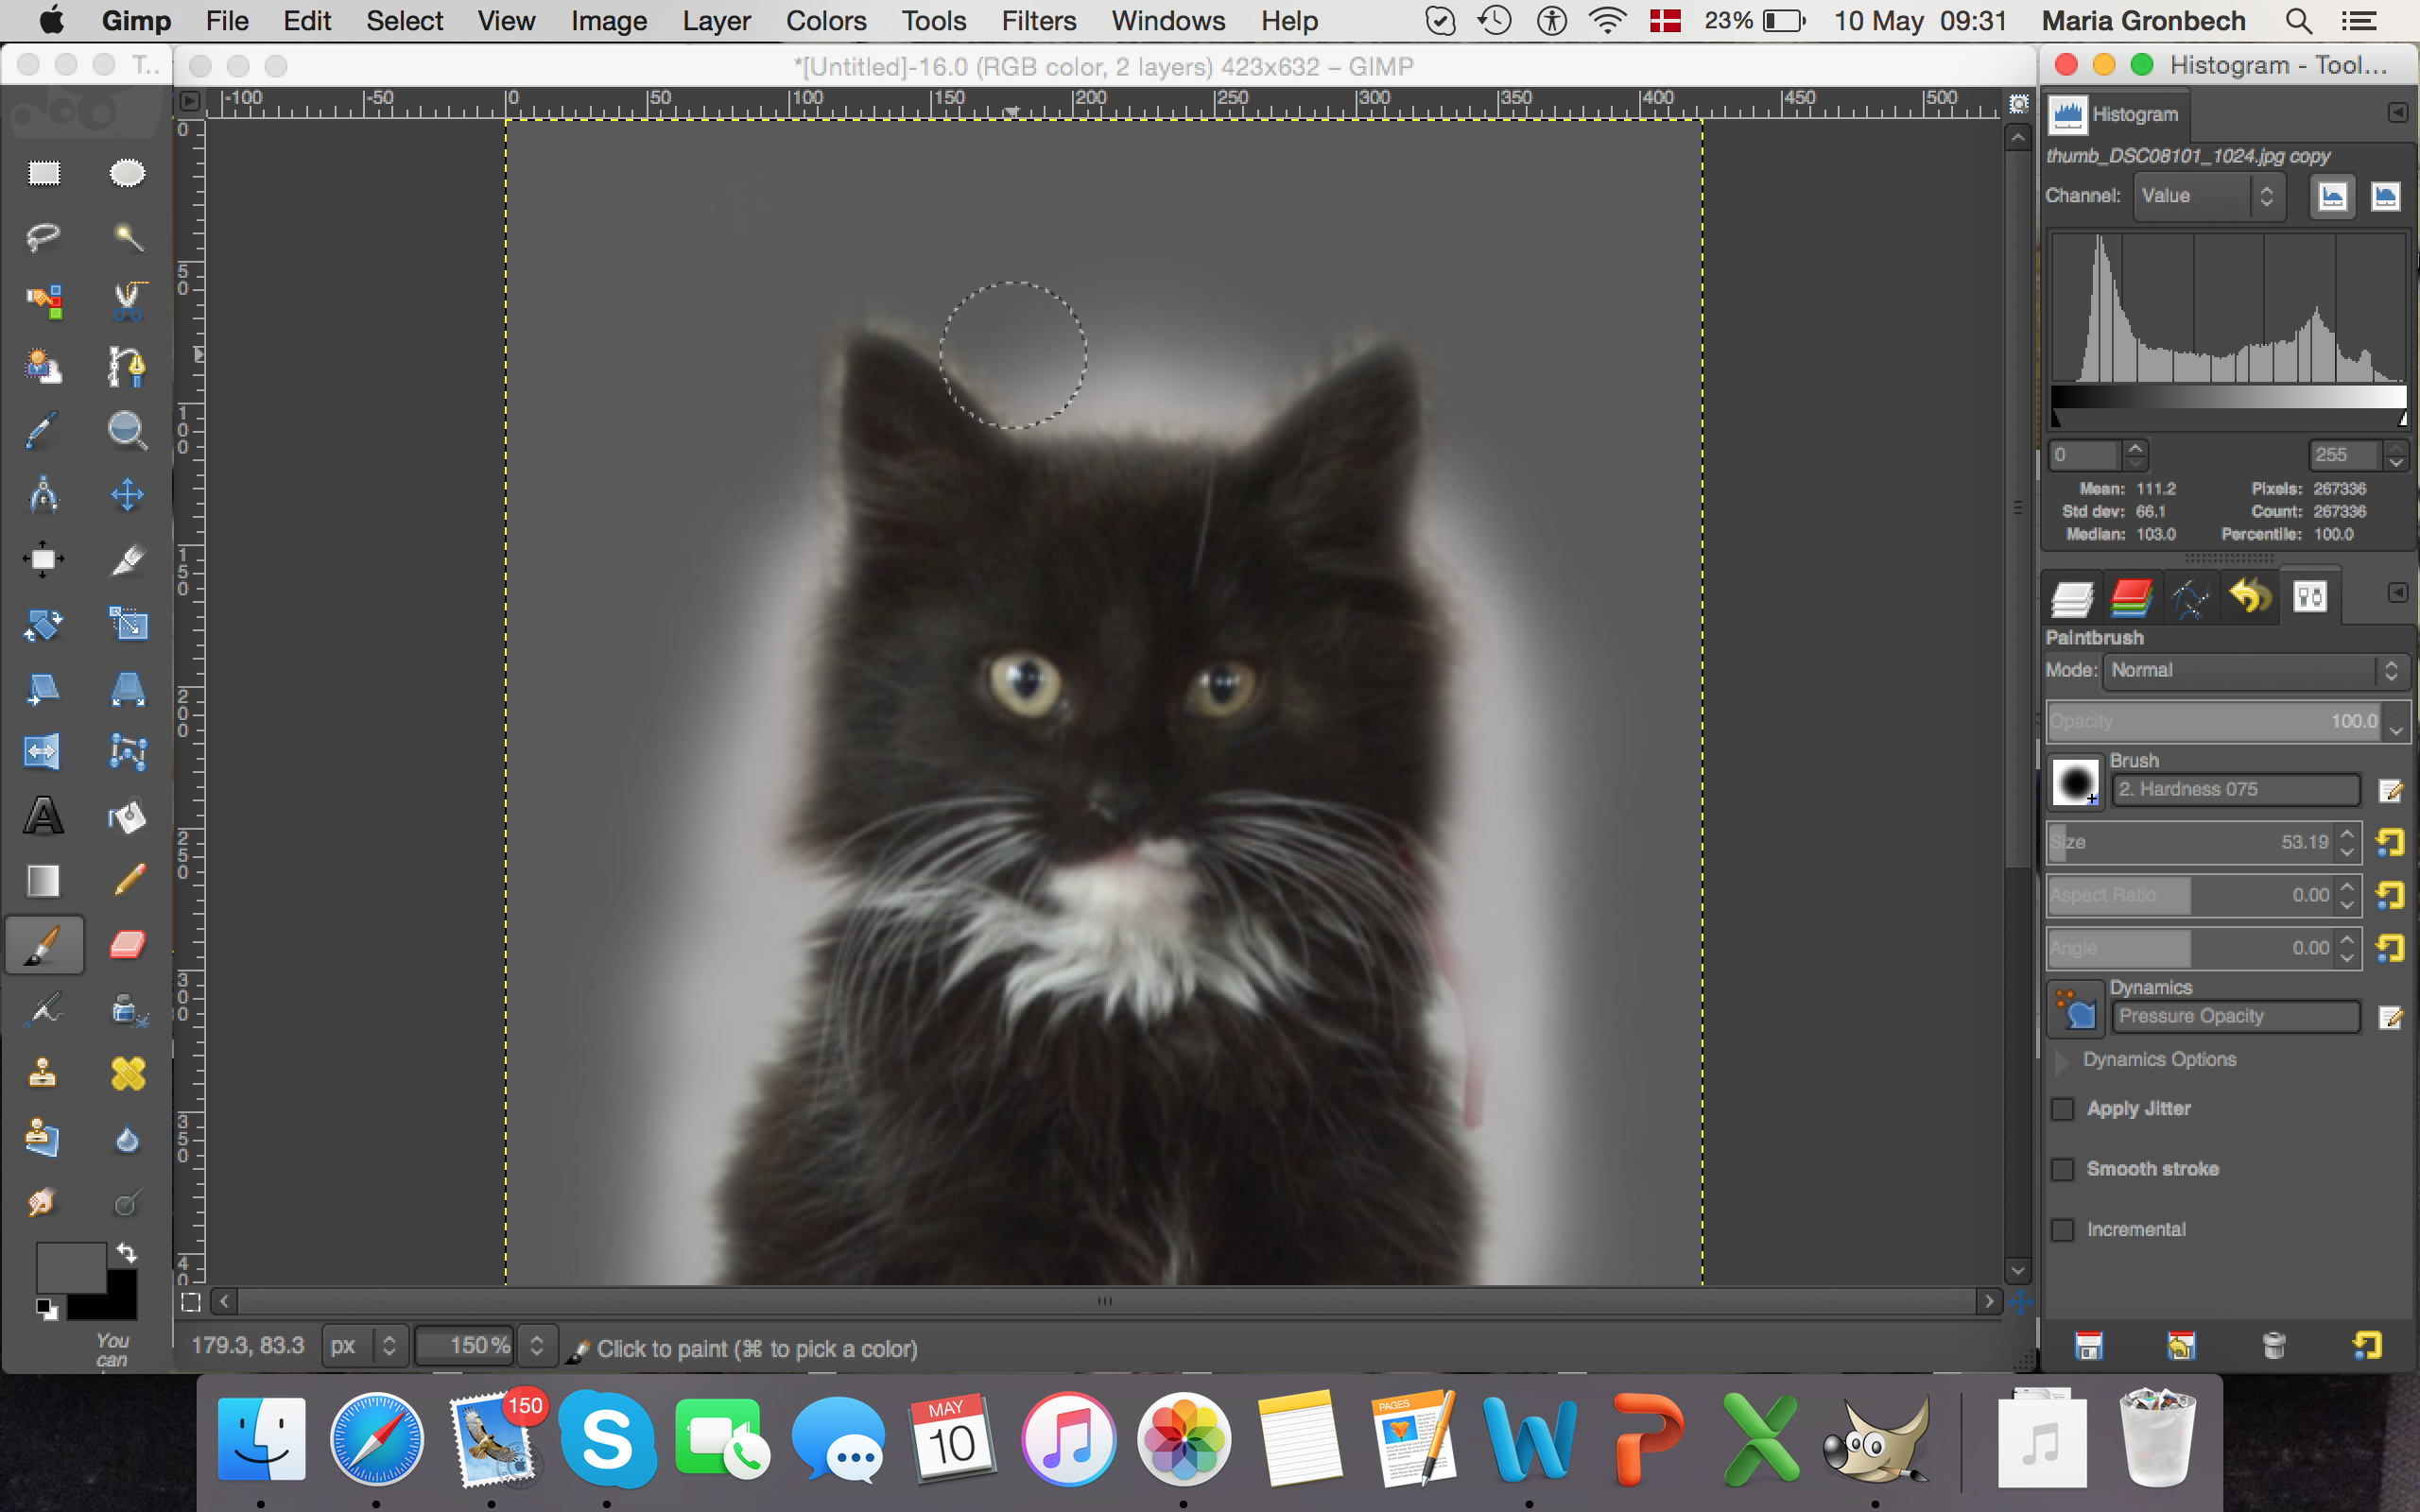Image resolution: width=2420 pixels, height=1512 pixels.
Task: Open the Filters menu
Action: point(1038,21)
